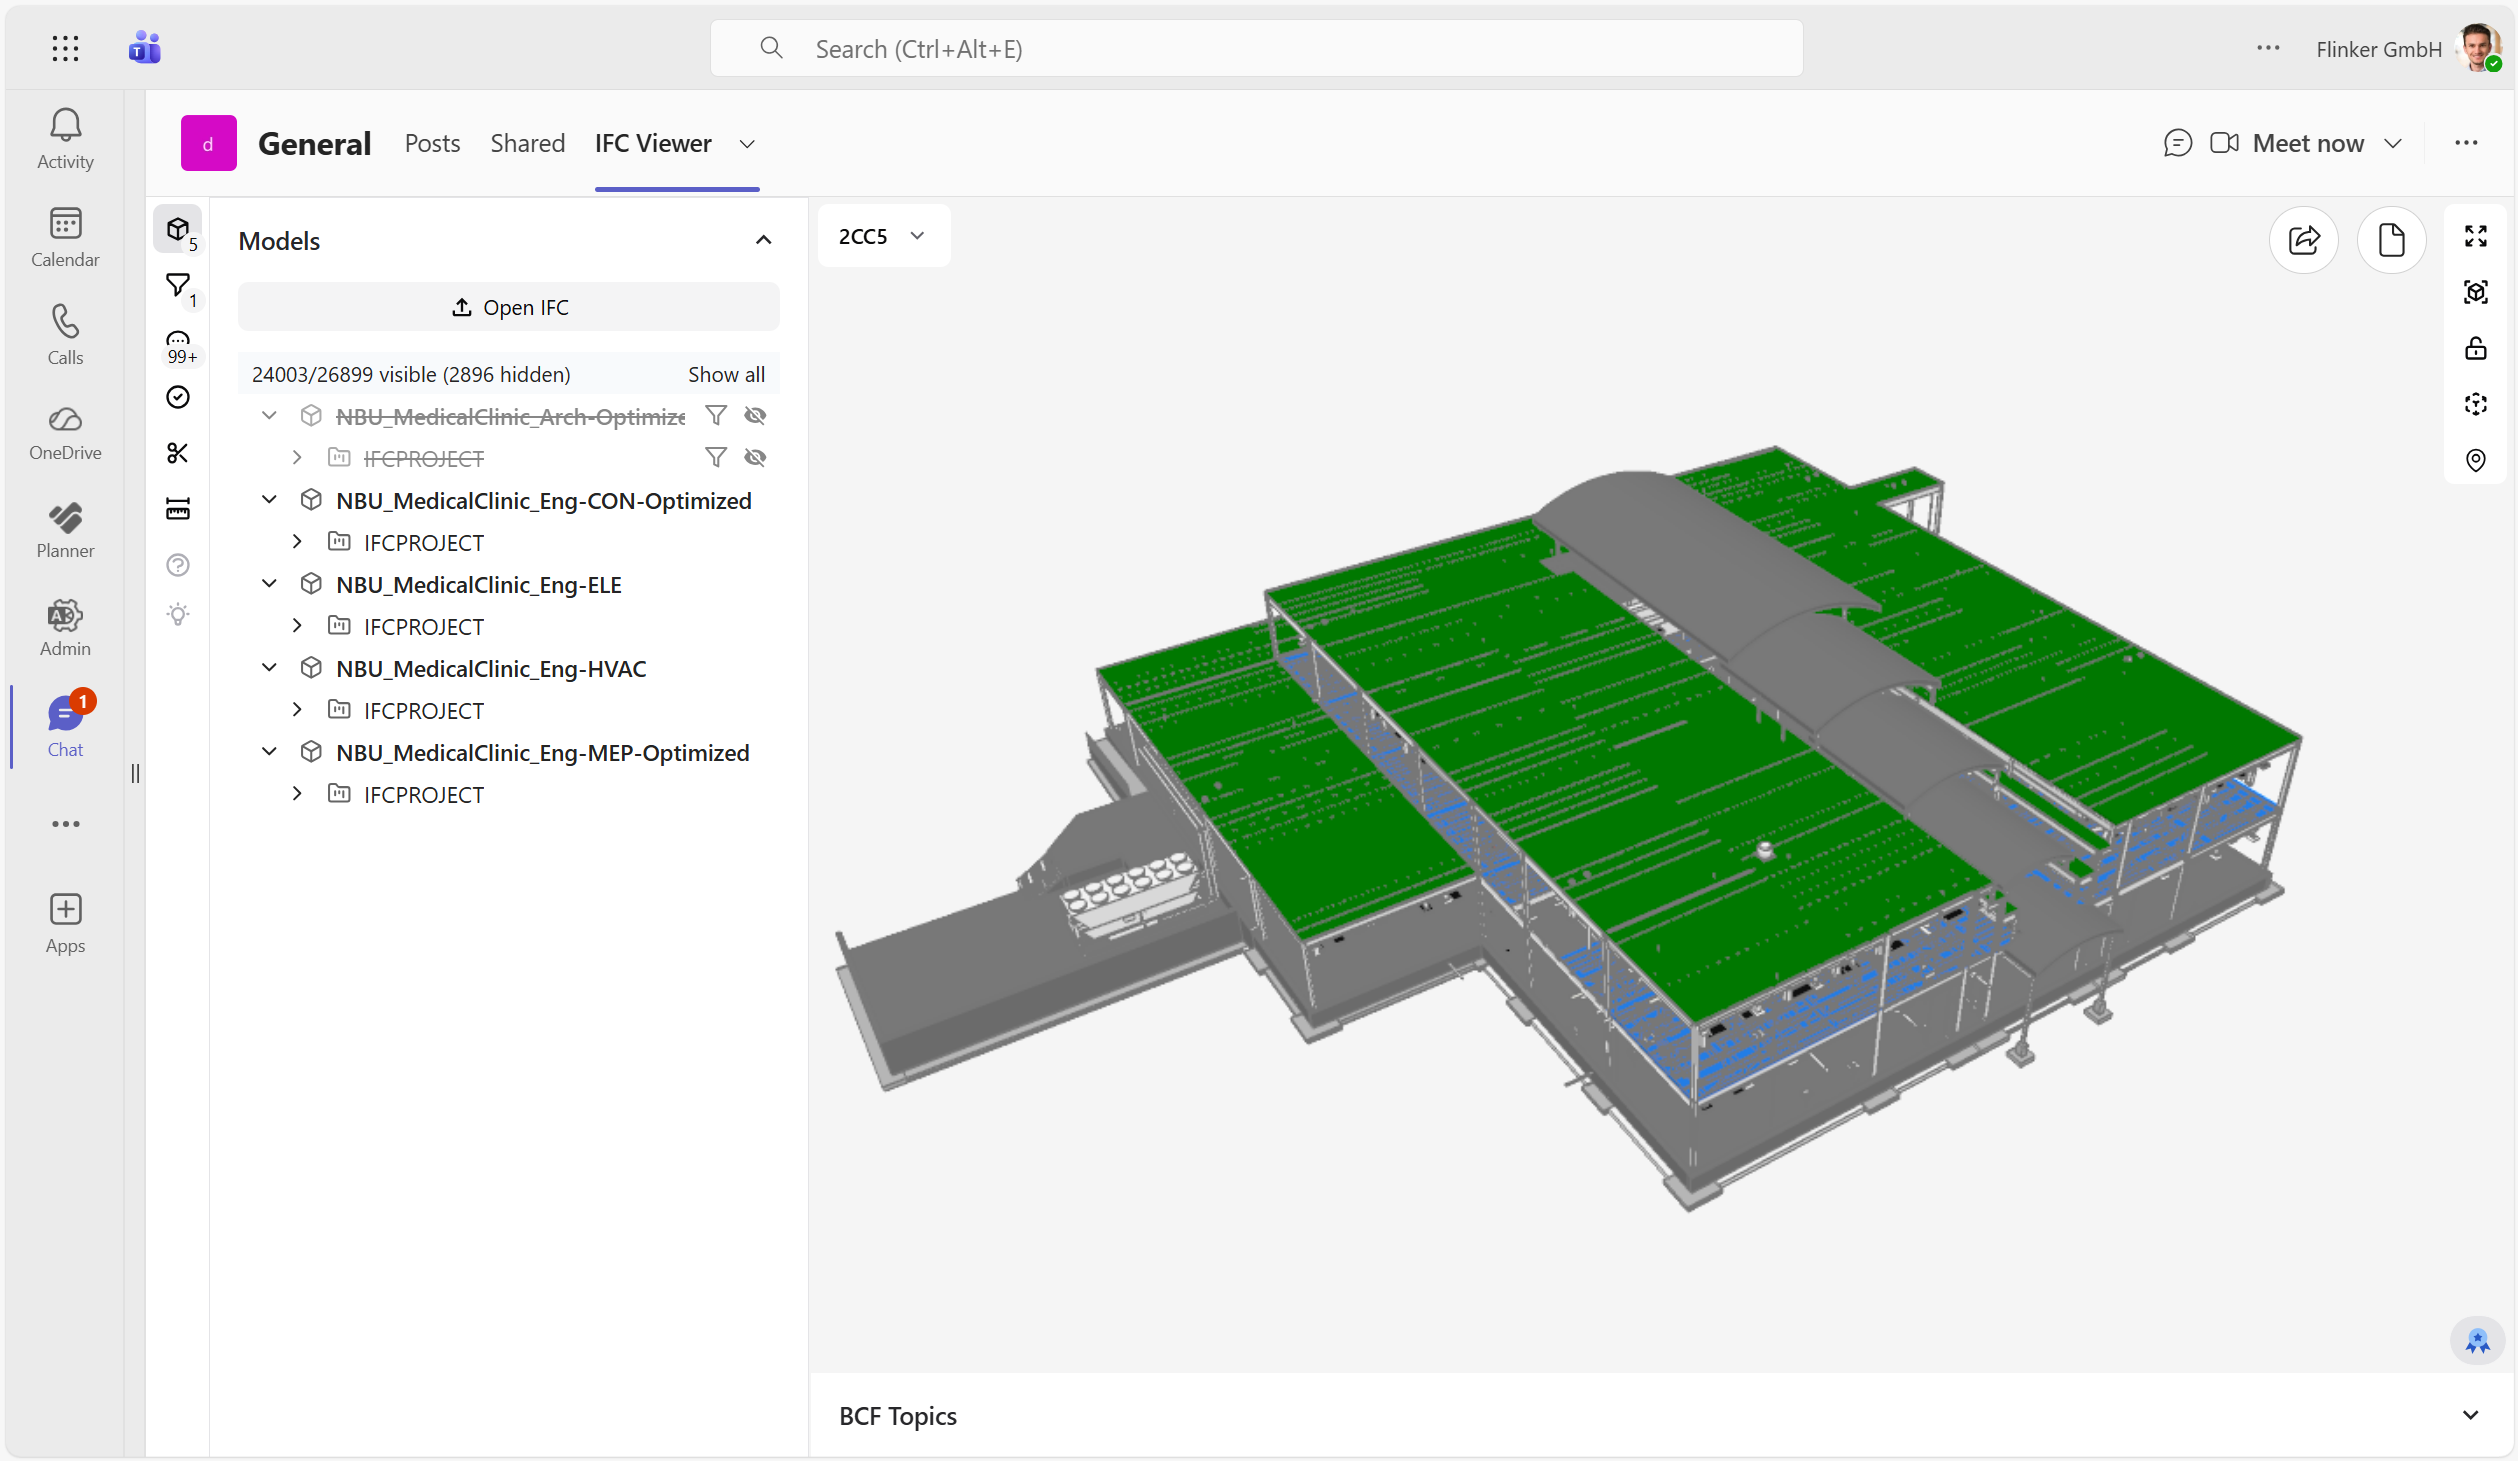
Task: Start a meeting with Meet now
Action: point(2306,143)
